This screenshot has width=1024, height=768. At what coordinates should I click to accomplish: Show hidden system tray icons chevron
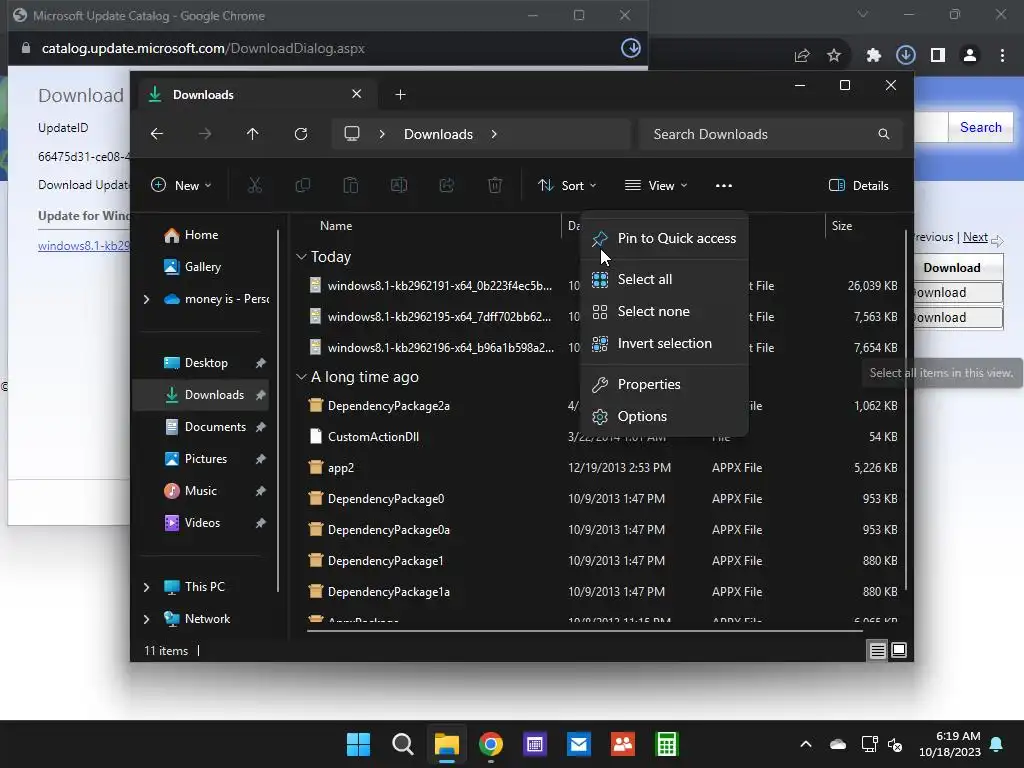point(806,744)
